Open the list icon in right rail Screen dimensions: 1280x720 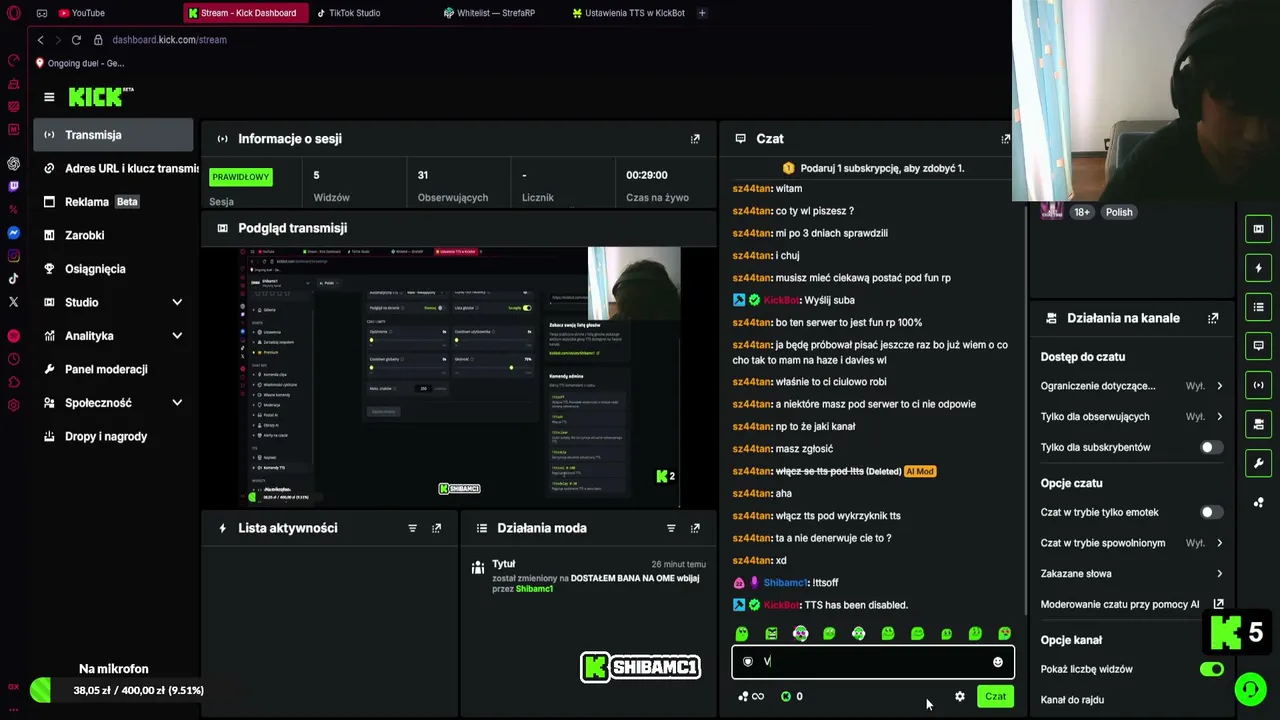click(x=1258, y=307)
